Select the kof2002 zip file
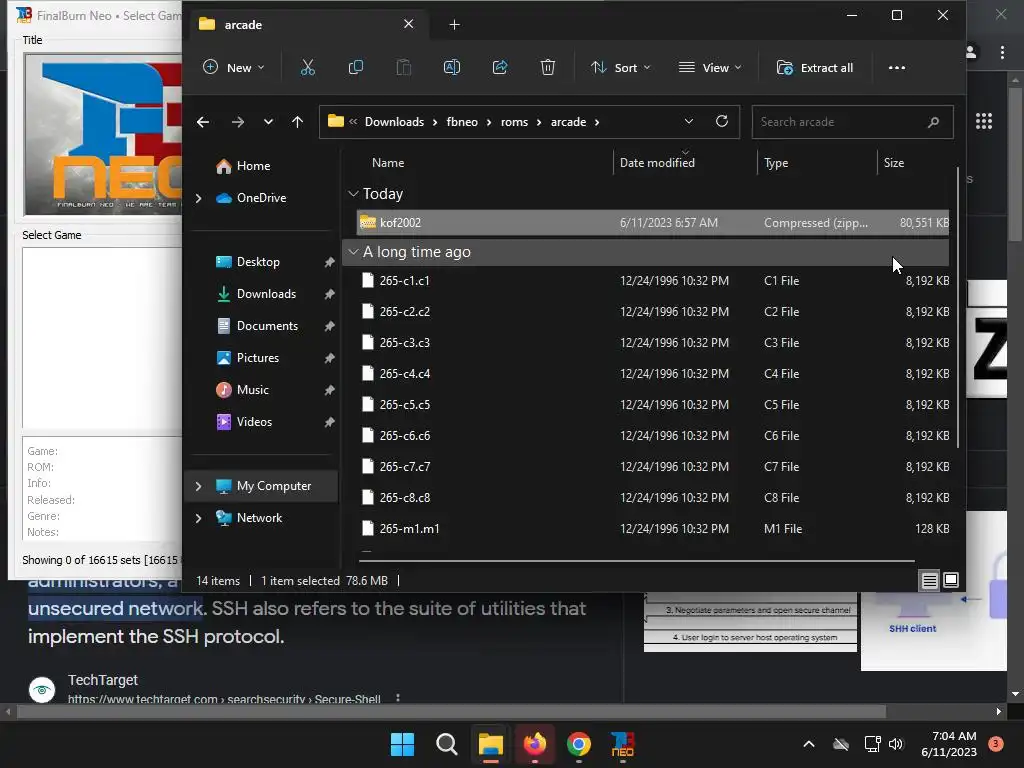 pos(653,223)
